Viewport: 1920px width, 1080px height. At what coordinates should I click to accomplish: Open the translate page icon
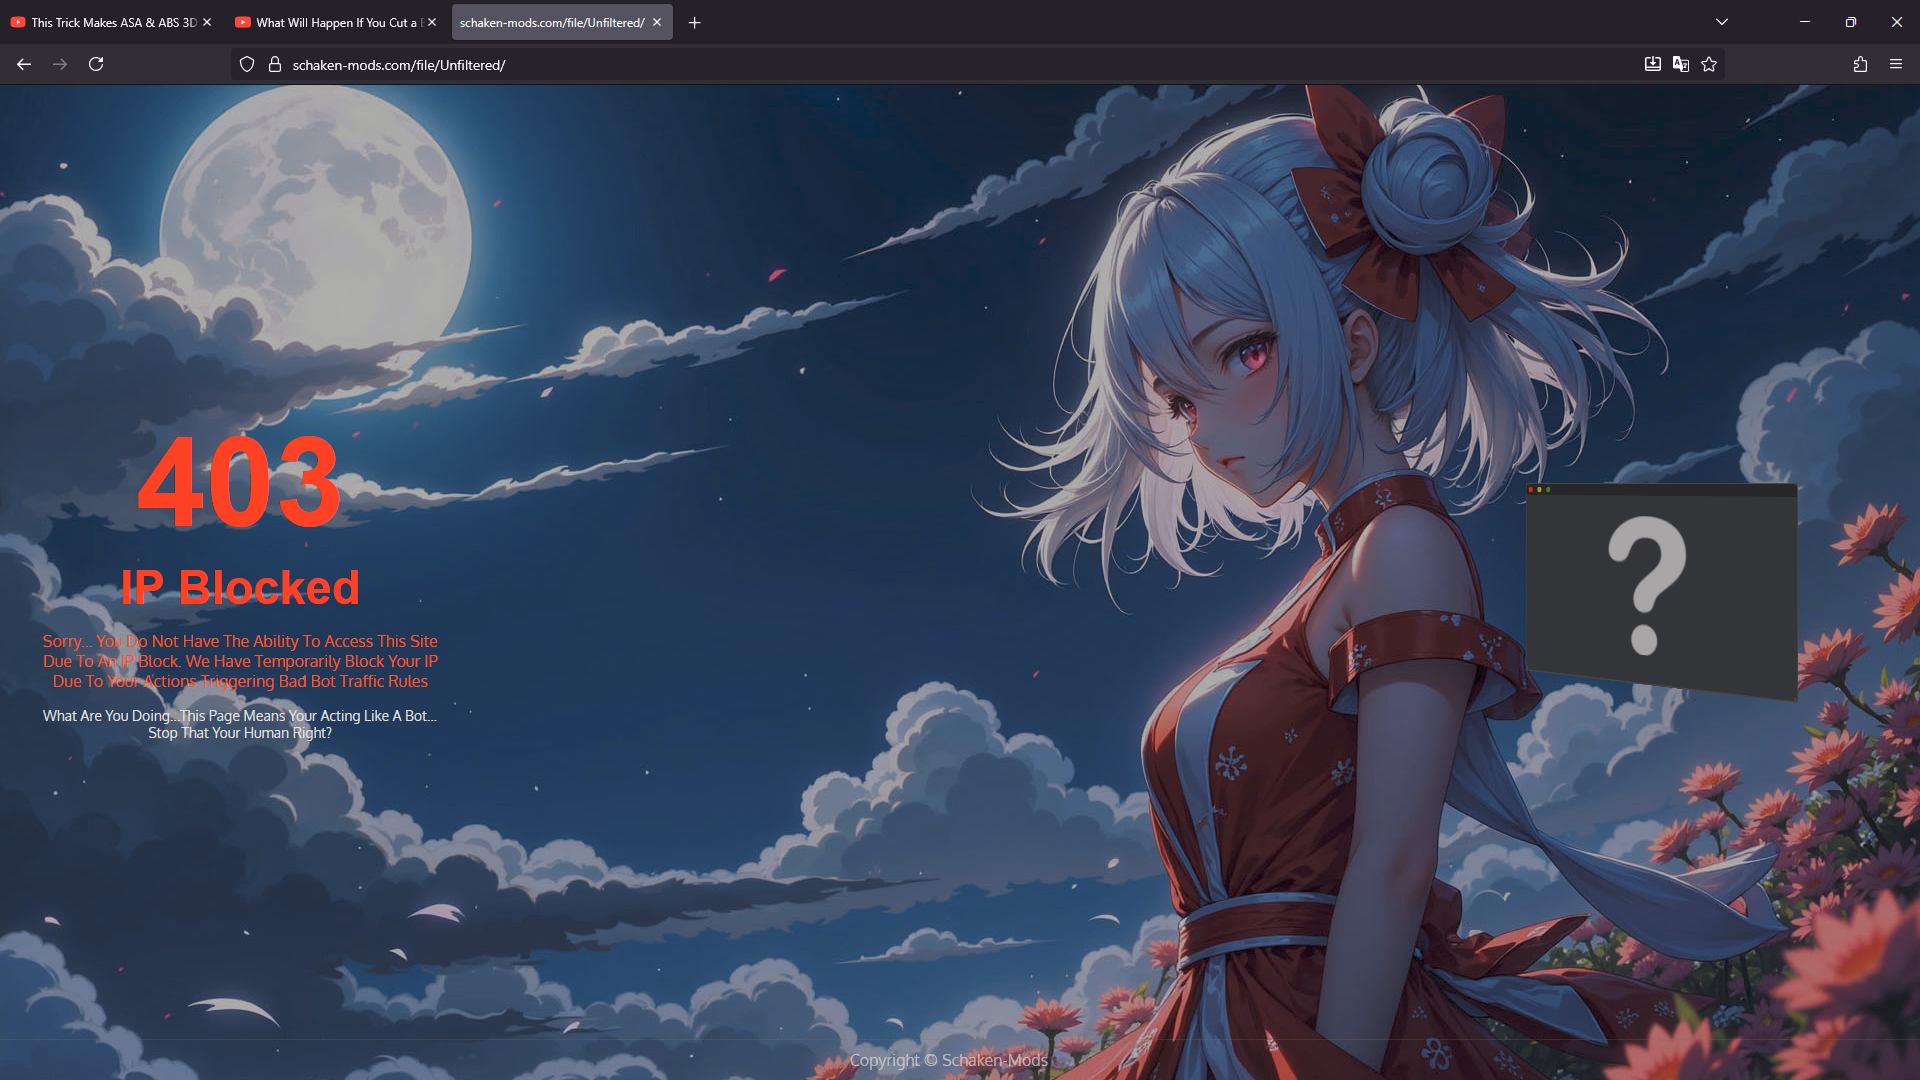1681,64
